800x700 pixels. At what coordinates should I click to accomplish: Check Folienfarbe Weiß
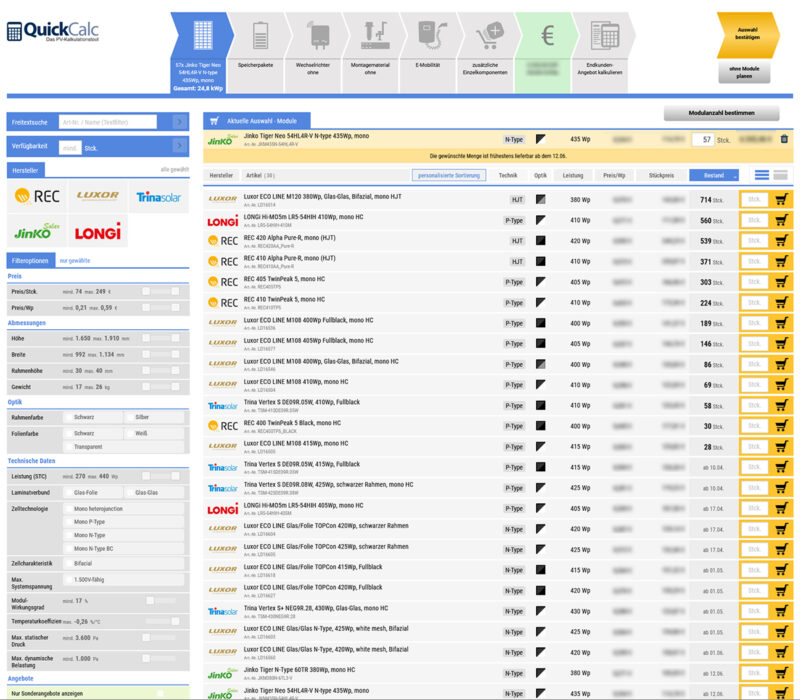point(130,433)
